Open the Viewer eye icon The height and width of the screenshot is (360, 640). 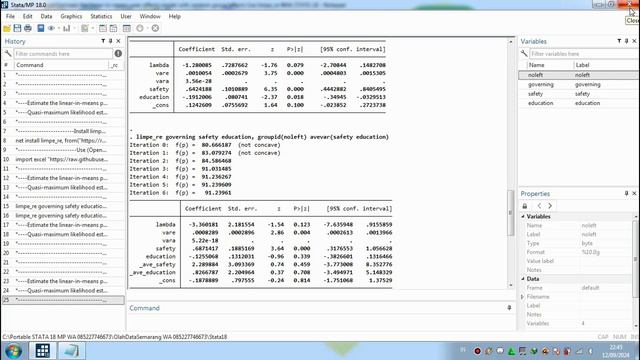(x=51, y=28)
